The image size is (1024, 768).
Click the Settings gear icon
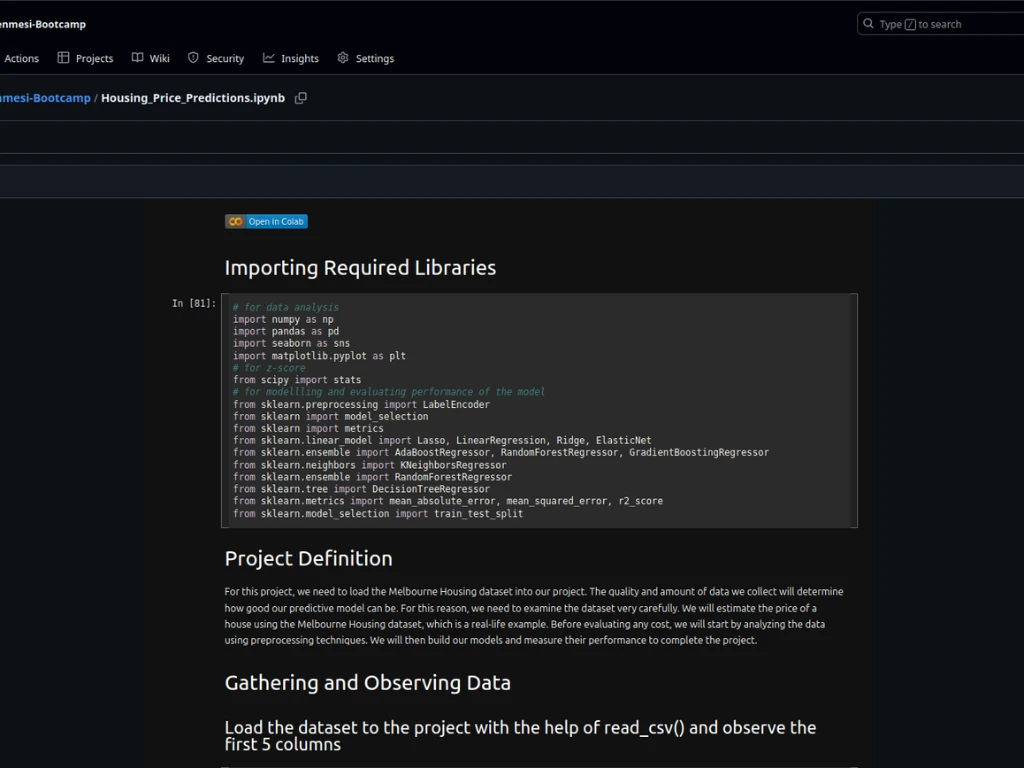[343, 58]
